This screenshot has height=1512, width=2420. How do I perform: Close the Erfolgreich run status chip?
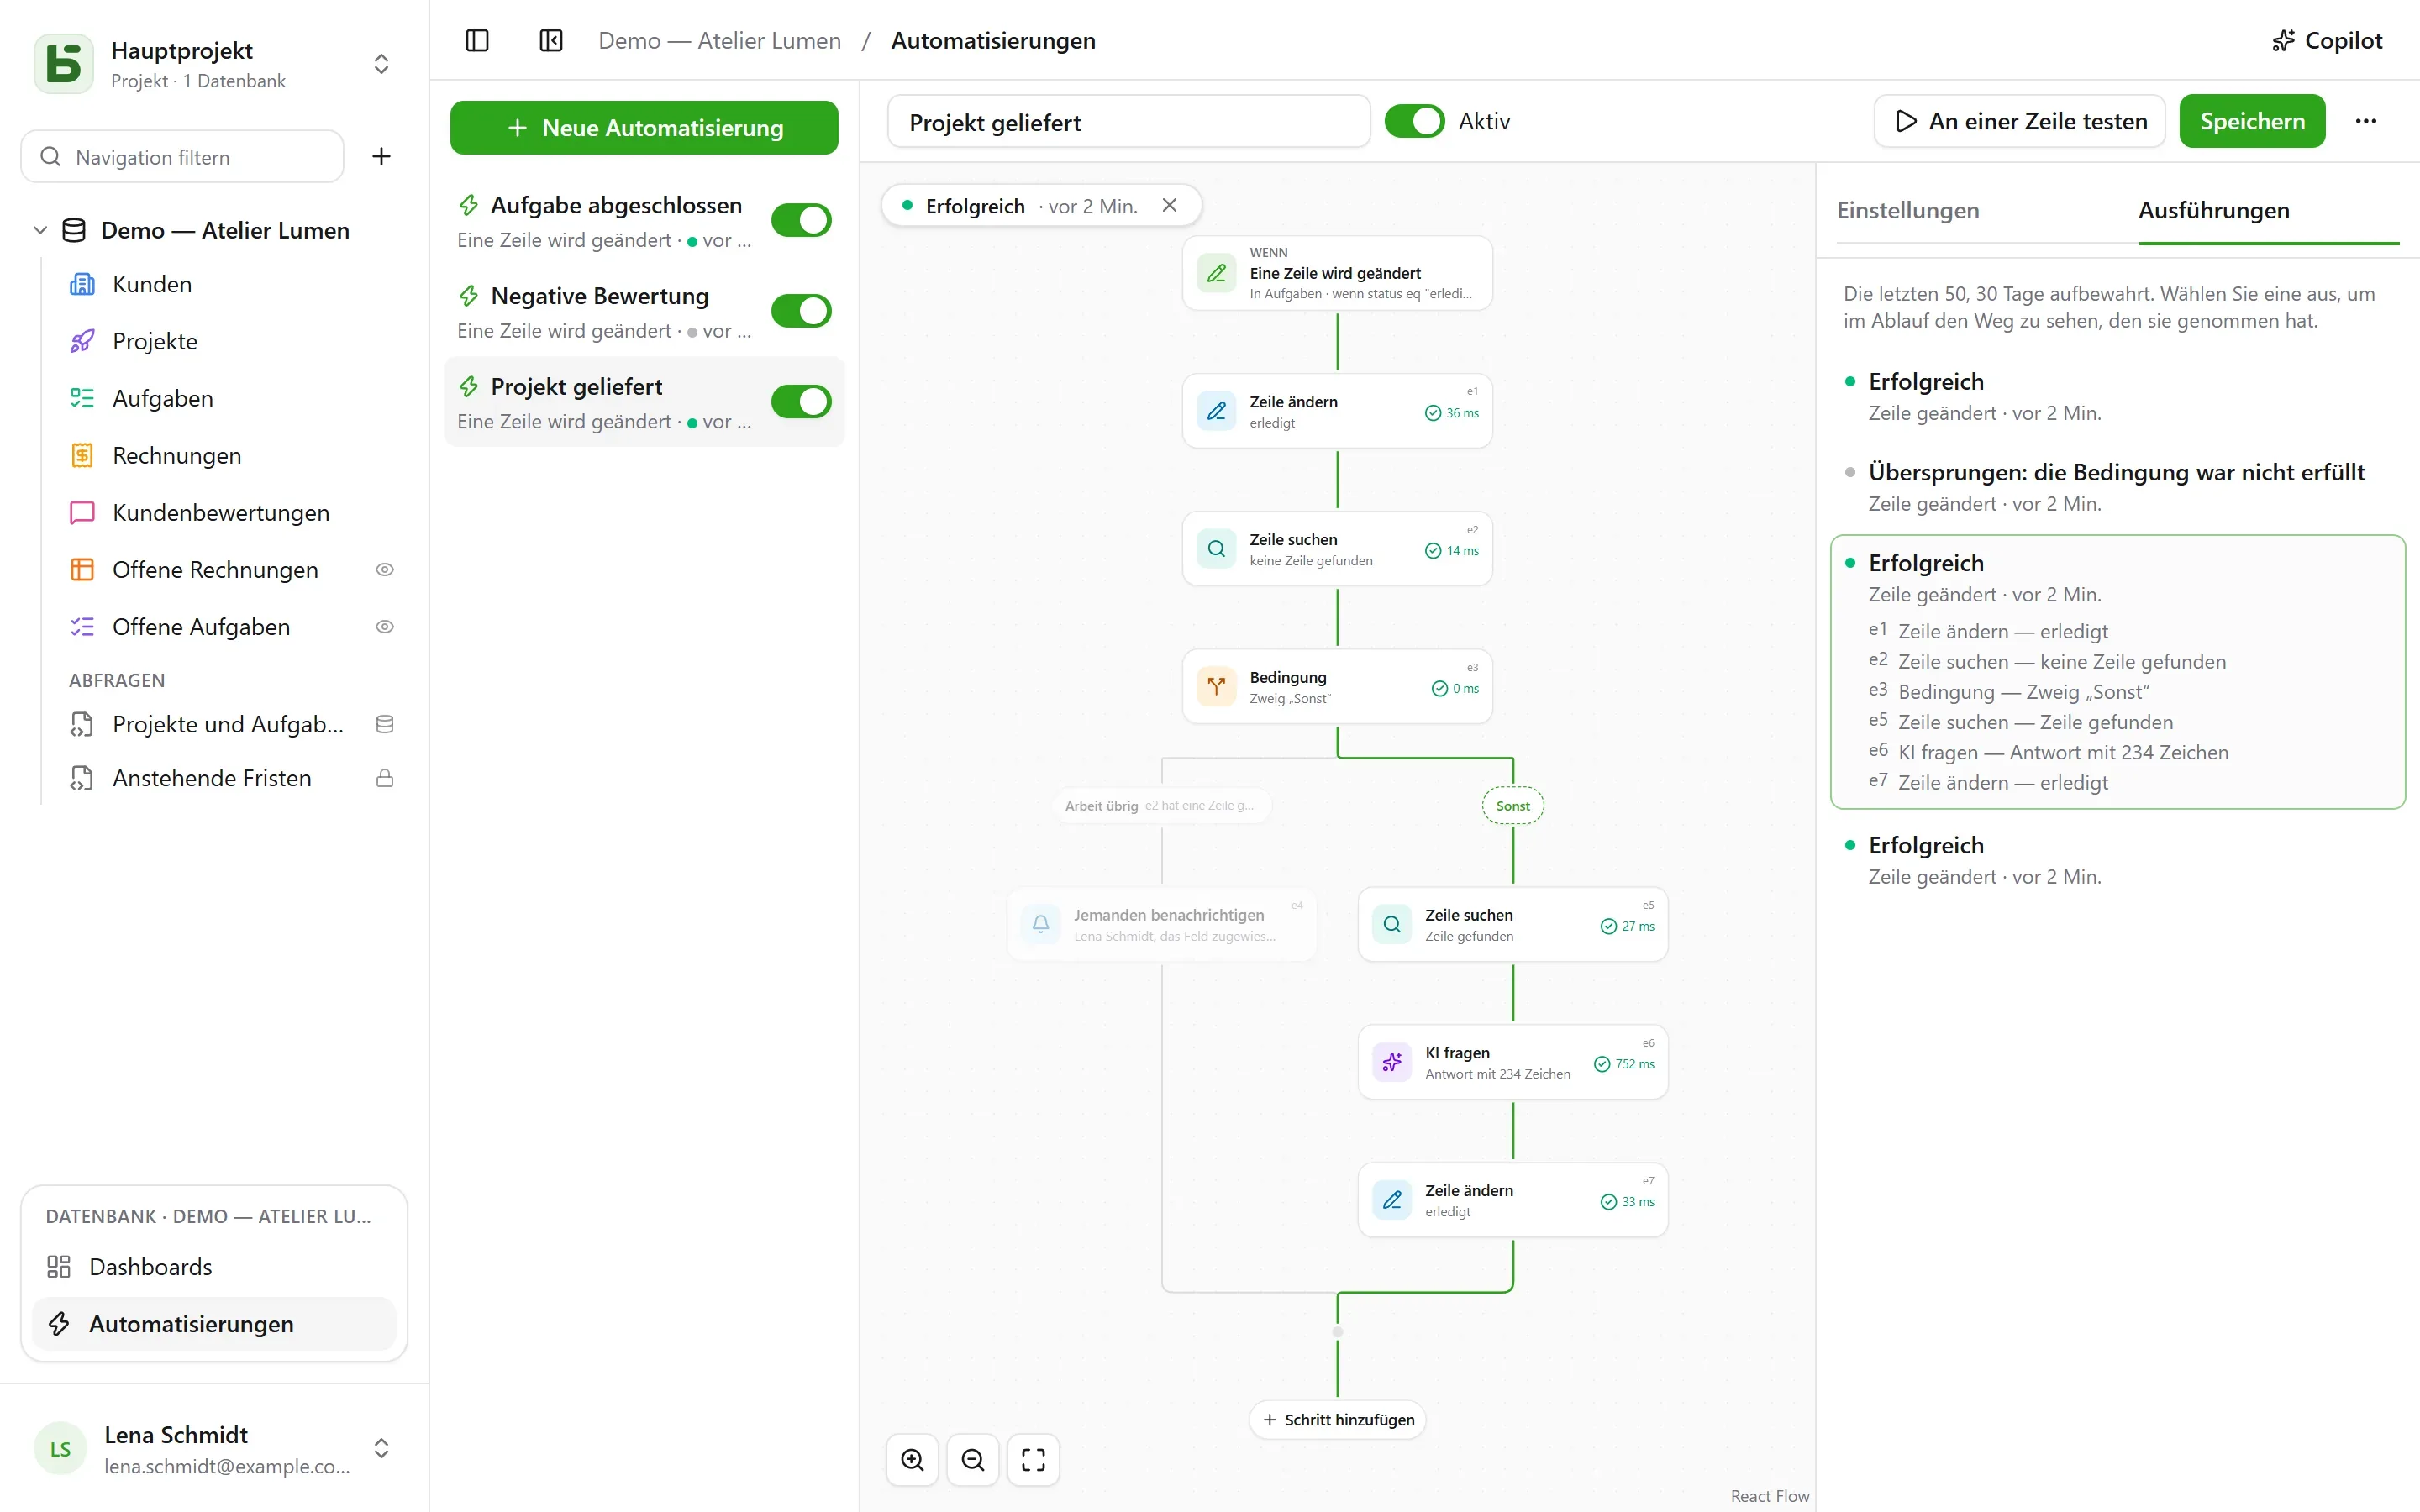(x=1169, y=205)
